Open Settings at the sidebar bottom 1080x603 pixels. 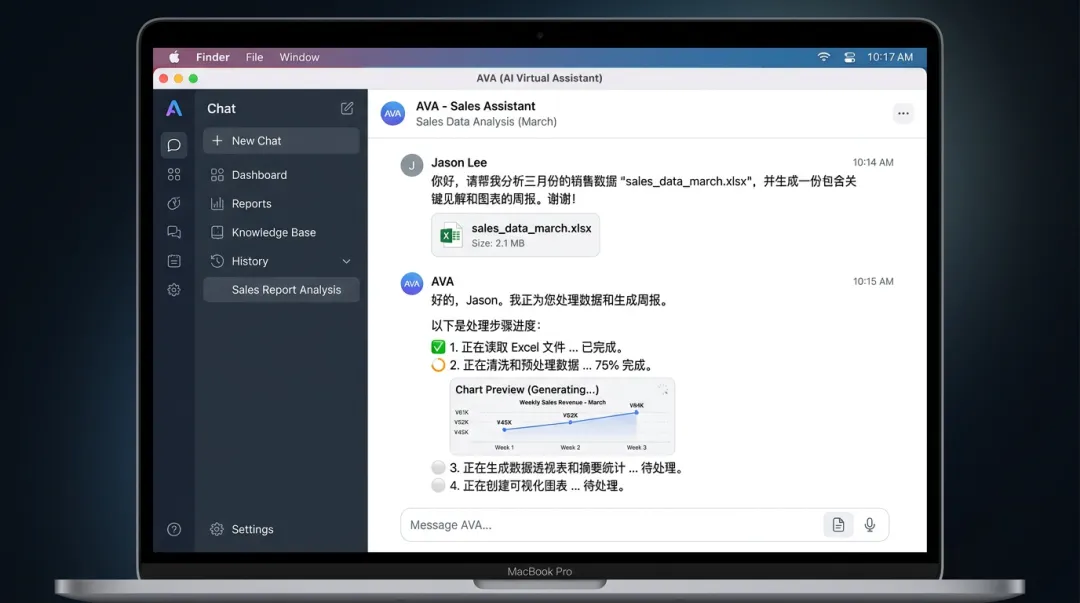[252, 529]
